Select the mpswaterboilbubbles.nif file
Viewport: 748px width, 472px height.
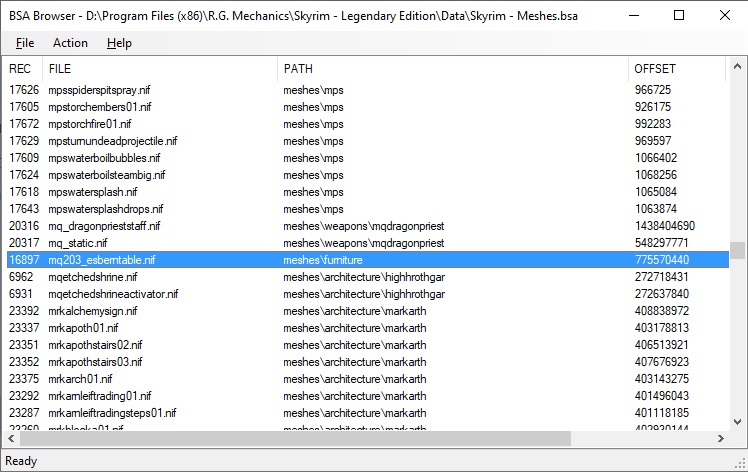point(104,158)
